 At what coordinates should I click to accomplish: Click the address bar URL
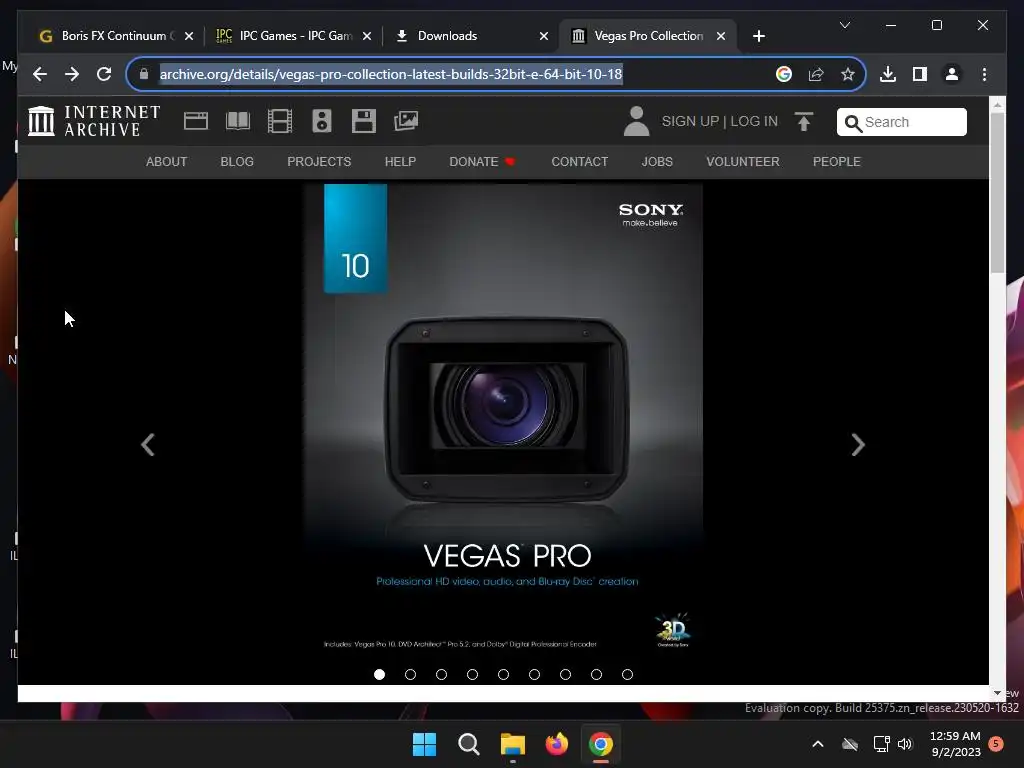click(x=391, y=74)
